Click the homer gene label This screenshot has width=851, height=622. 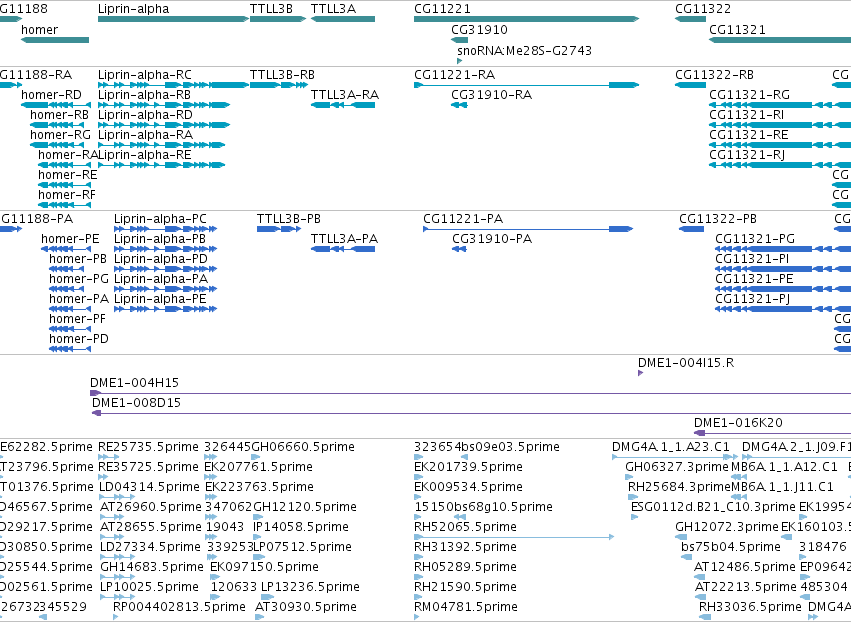click(x=40, y=29)
